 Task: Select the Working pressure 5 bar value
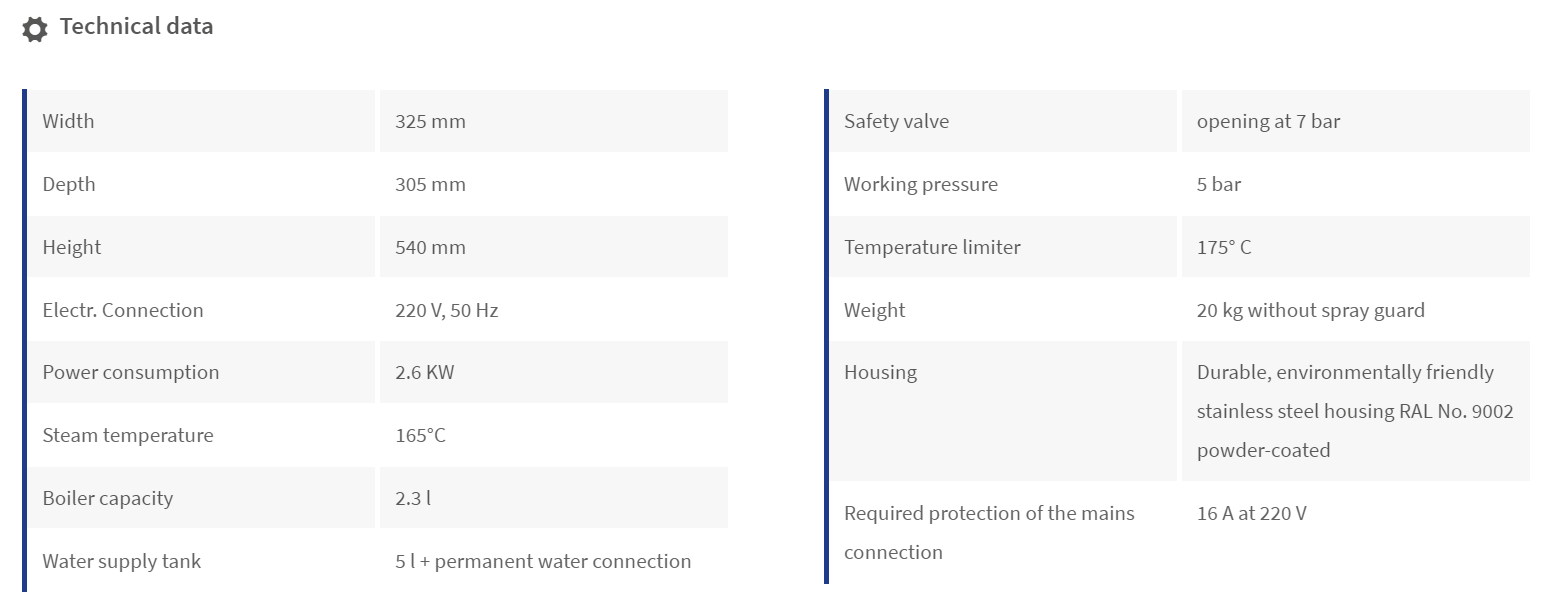click(x=1219, y=185)
